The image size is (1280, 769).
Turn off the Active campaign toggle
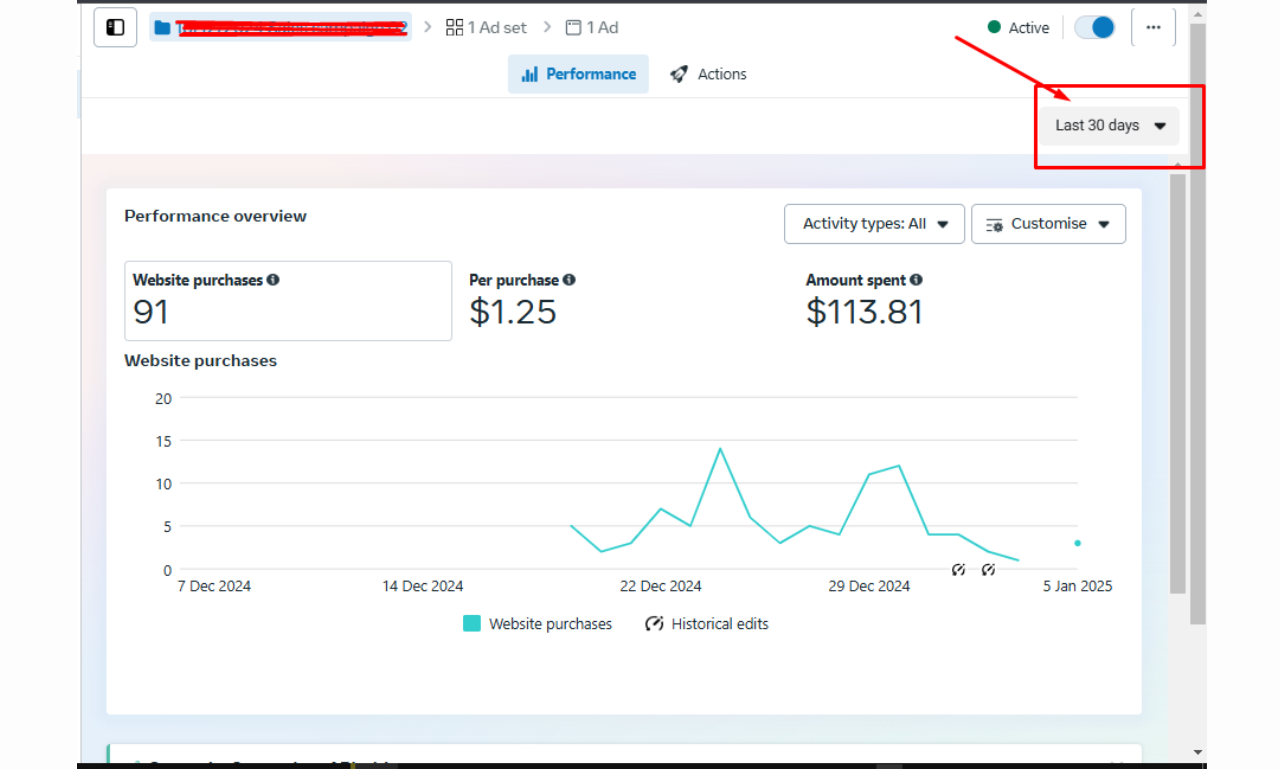(1094, 27)
